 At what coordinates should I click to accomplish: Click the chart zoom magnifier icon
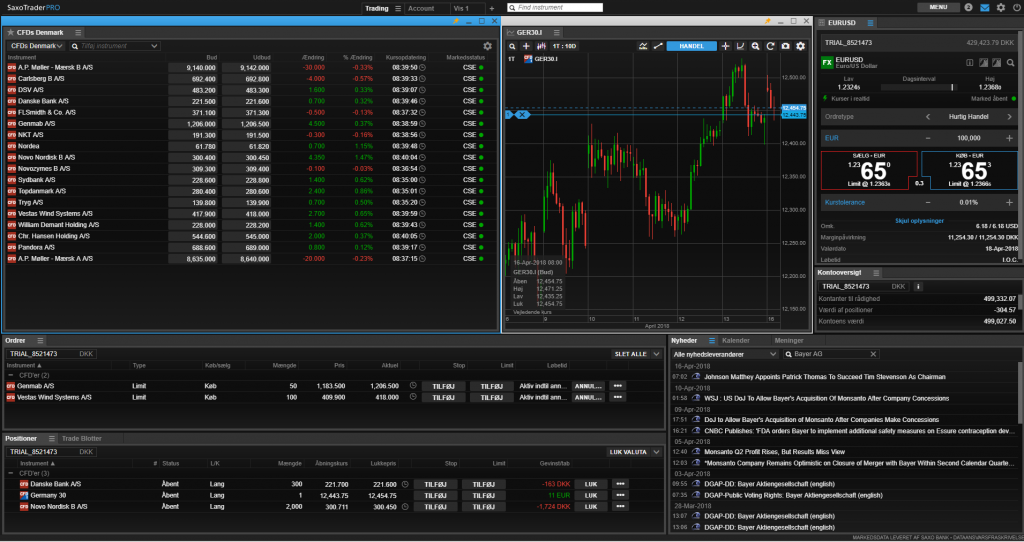point(756,46)
